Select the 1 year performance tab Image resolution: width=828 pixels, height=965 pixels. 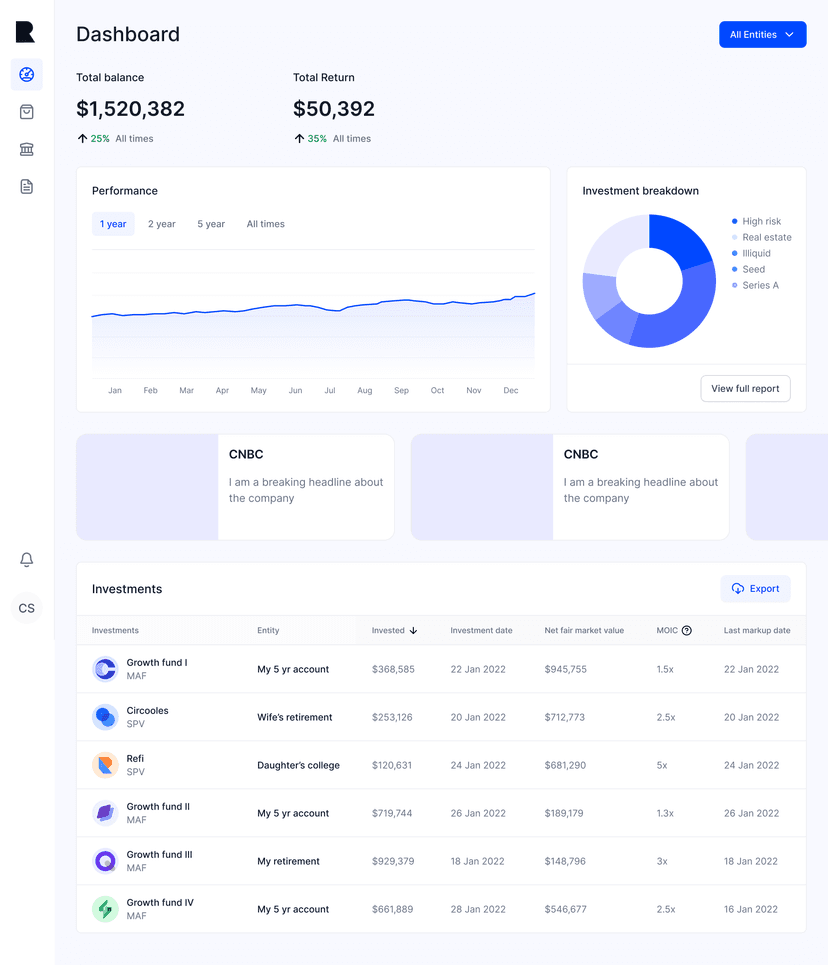(113, 224)
